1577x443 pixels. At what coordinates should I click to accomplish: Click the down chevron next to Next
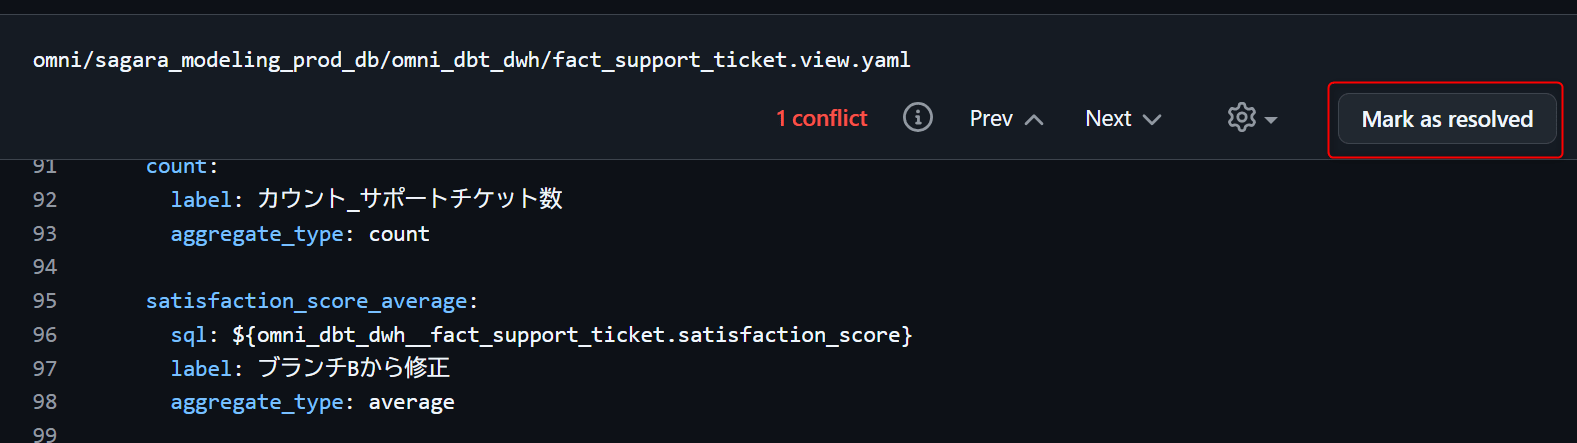[x=1152, y=120]
